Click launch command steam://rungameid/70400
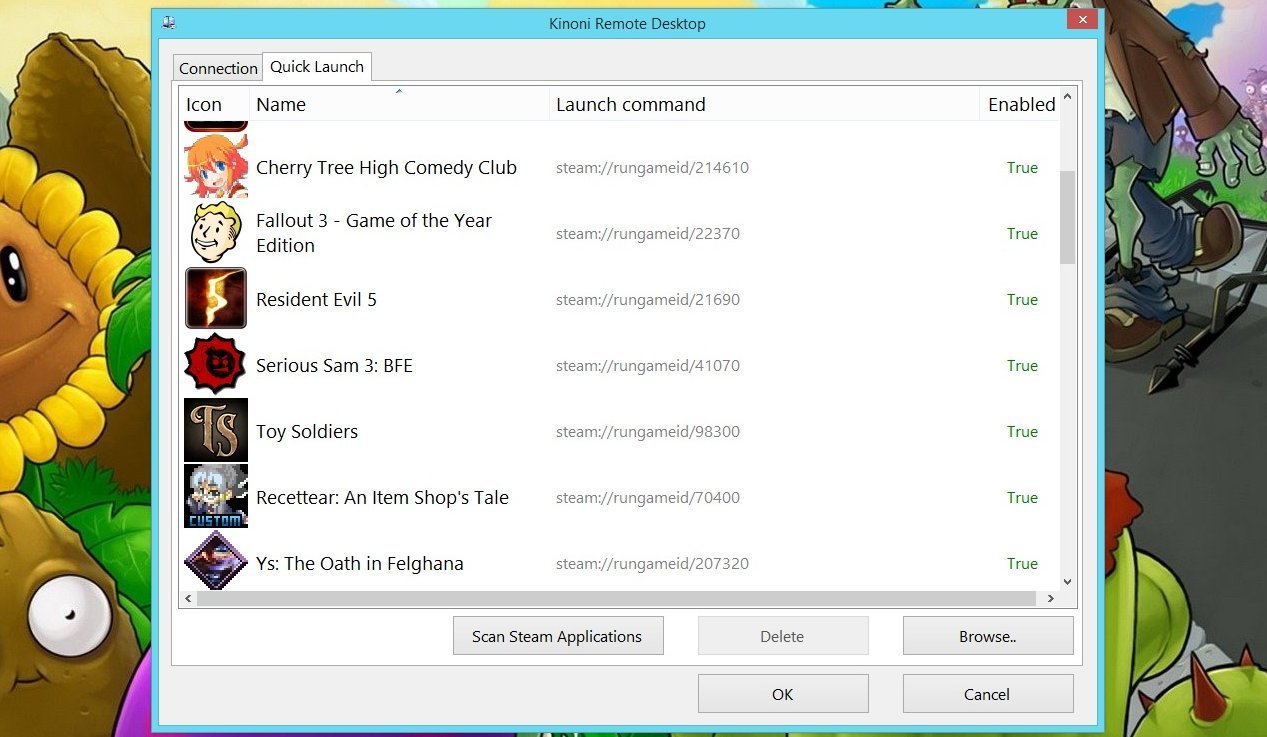Image resolution: width=1267 pixels, height=737 pixels. coord(648,498)
